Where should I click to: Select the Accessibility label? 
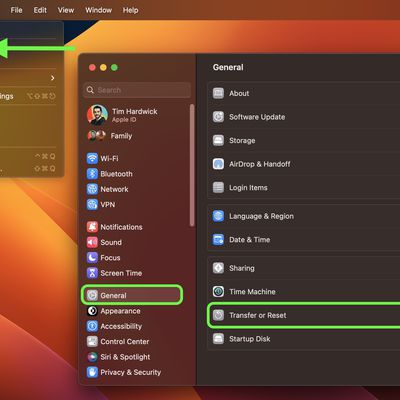[x=121, y=326]
